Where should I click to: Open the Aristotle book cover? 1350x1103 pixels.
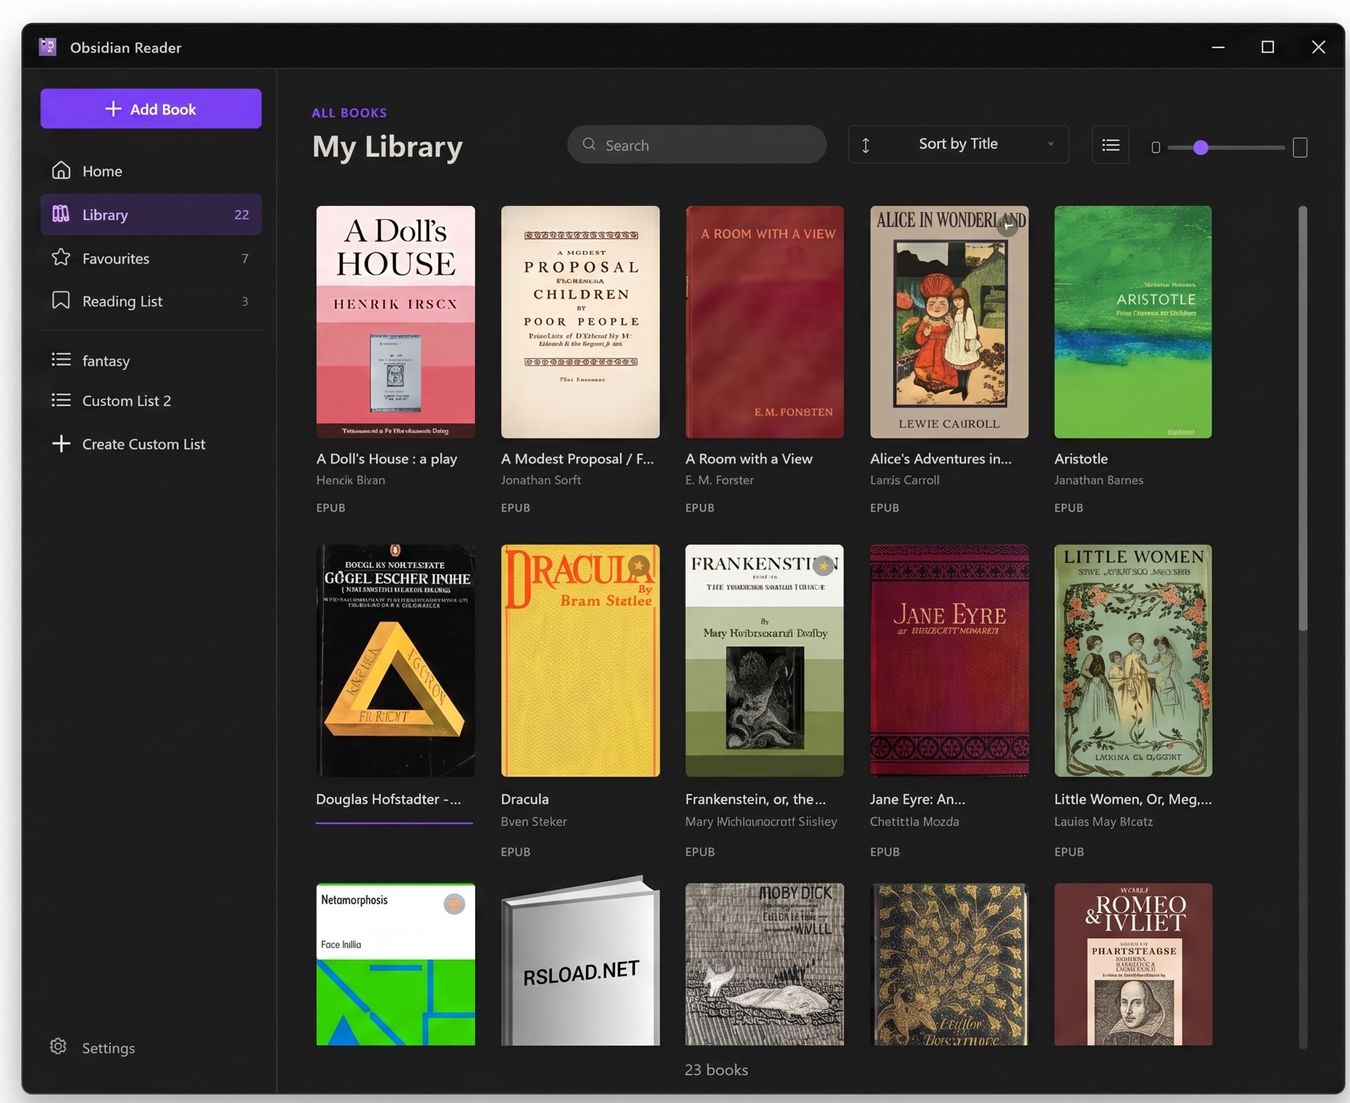point(1133,322)
